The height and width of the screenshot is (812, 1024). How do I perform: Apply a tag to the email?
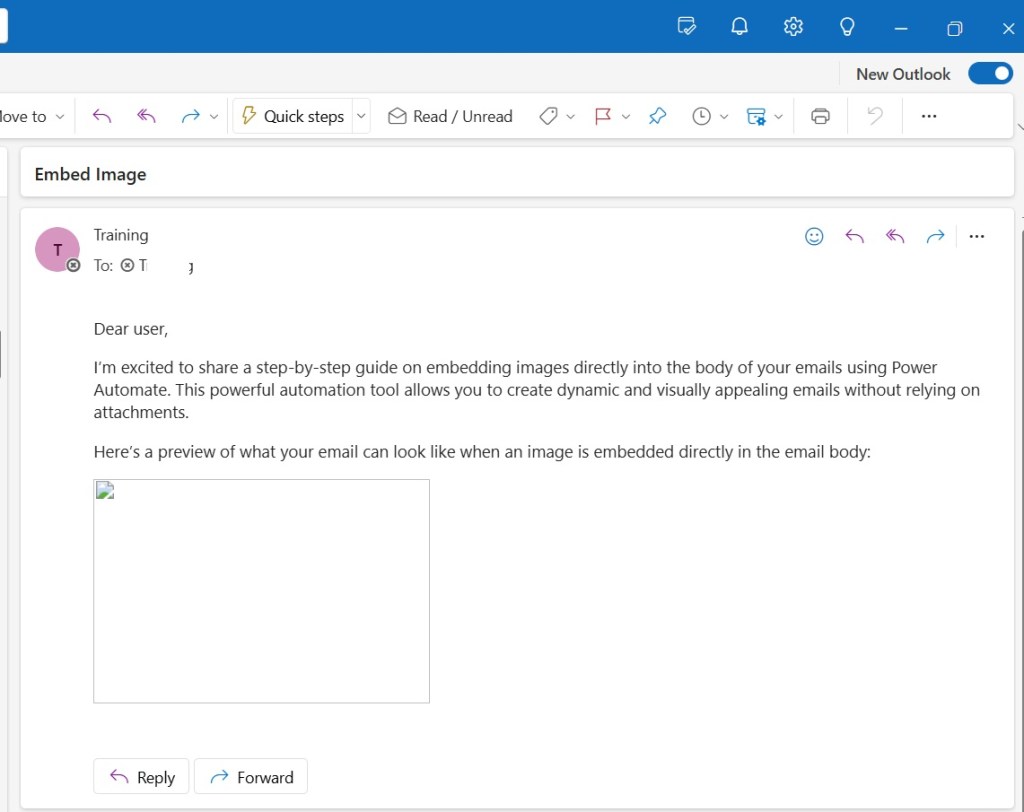coord(549,116)
